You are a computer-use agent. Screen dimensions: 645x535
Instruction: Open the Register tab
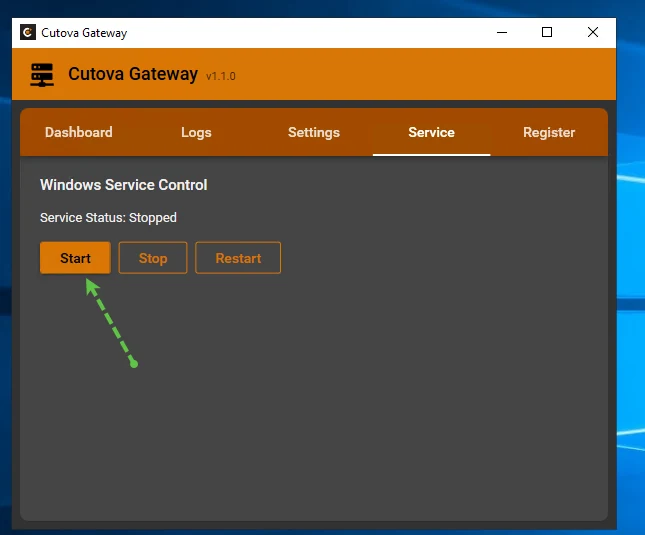tap(549, 132)
